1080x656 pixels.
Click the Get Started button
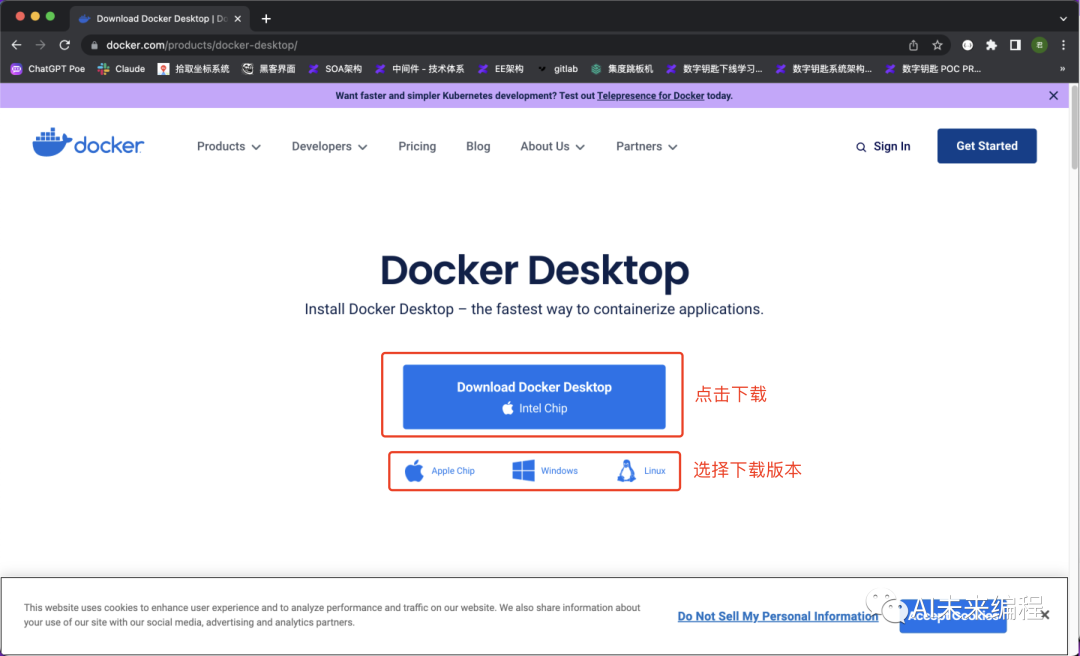[986, 146]
